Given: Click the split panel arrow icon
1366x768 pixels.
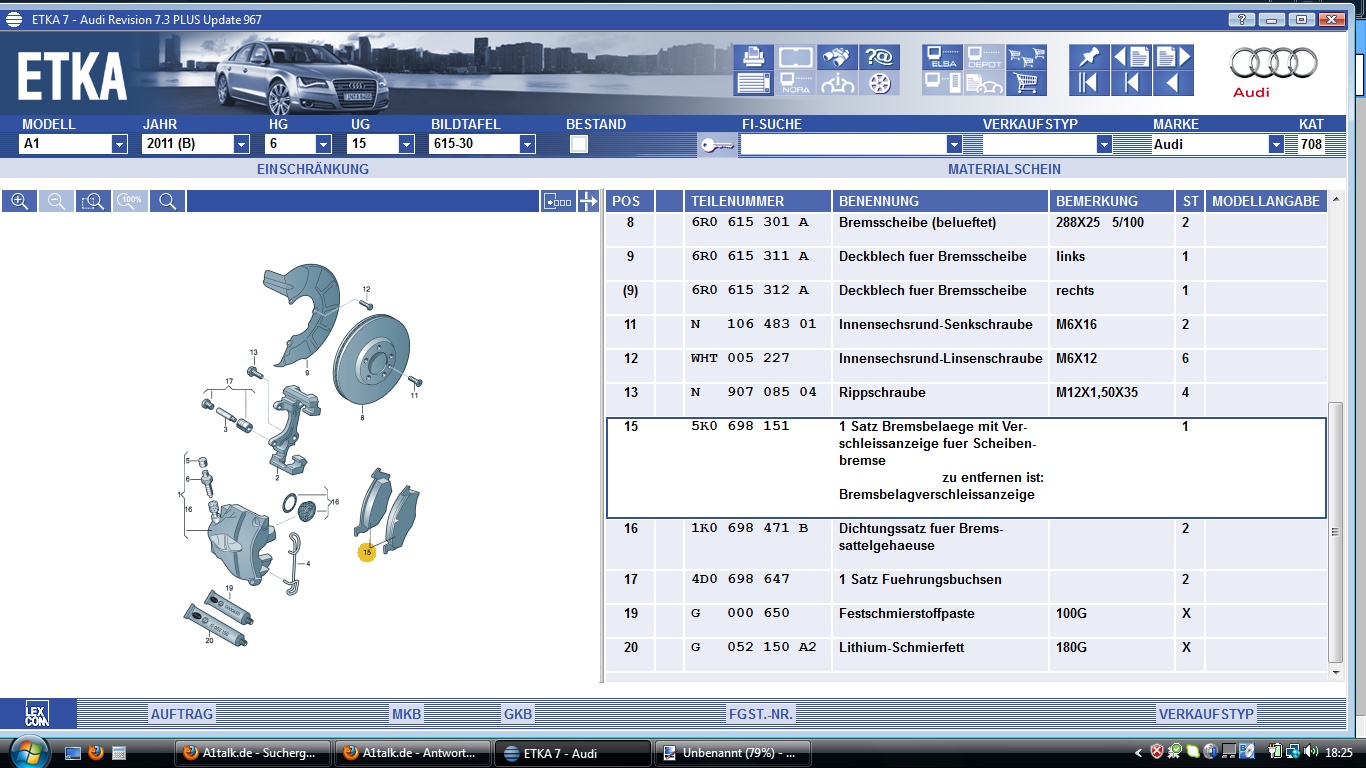Looking at the screenshot, I should pos(588,201).
